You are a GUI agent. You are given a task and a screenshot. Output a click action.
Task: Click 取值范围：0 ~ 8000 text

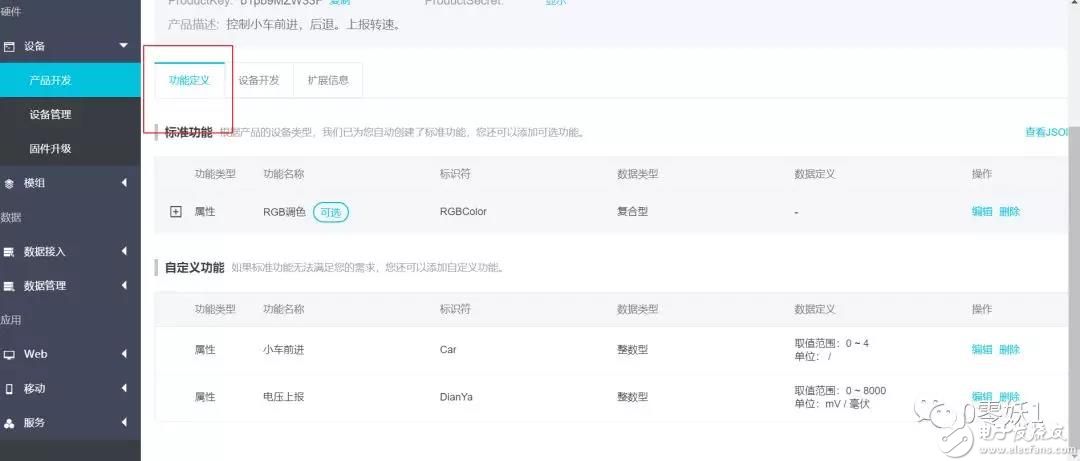point(840,391)
